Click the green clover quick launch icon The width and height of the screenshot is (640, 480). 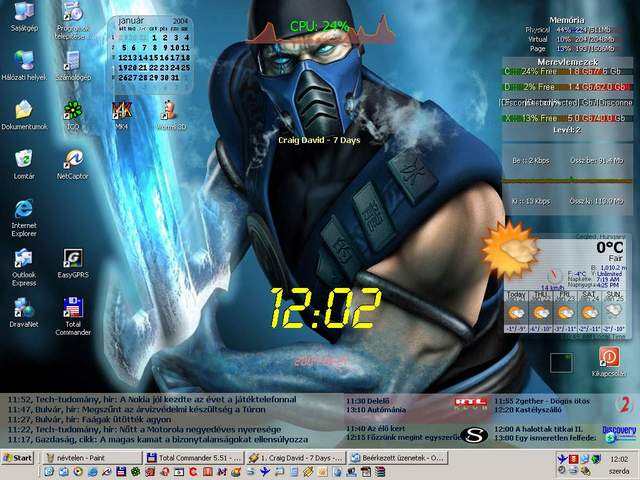(x=135, y=472)
